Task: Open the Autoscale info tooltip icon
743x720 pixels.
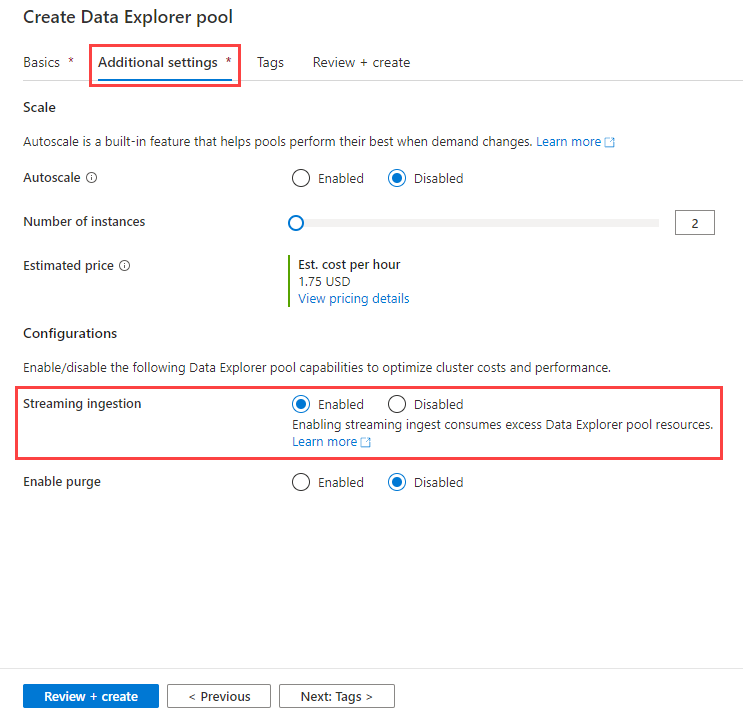Action: 91,178
